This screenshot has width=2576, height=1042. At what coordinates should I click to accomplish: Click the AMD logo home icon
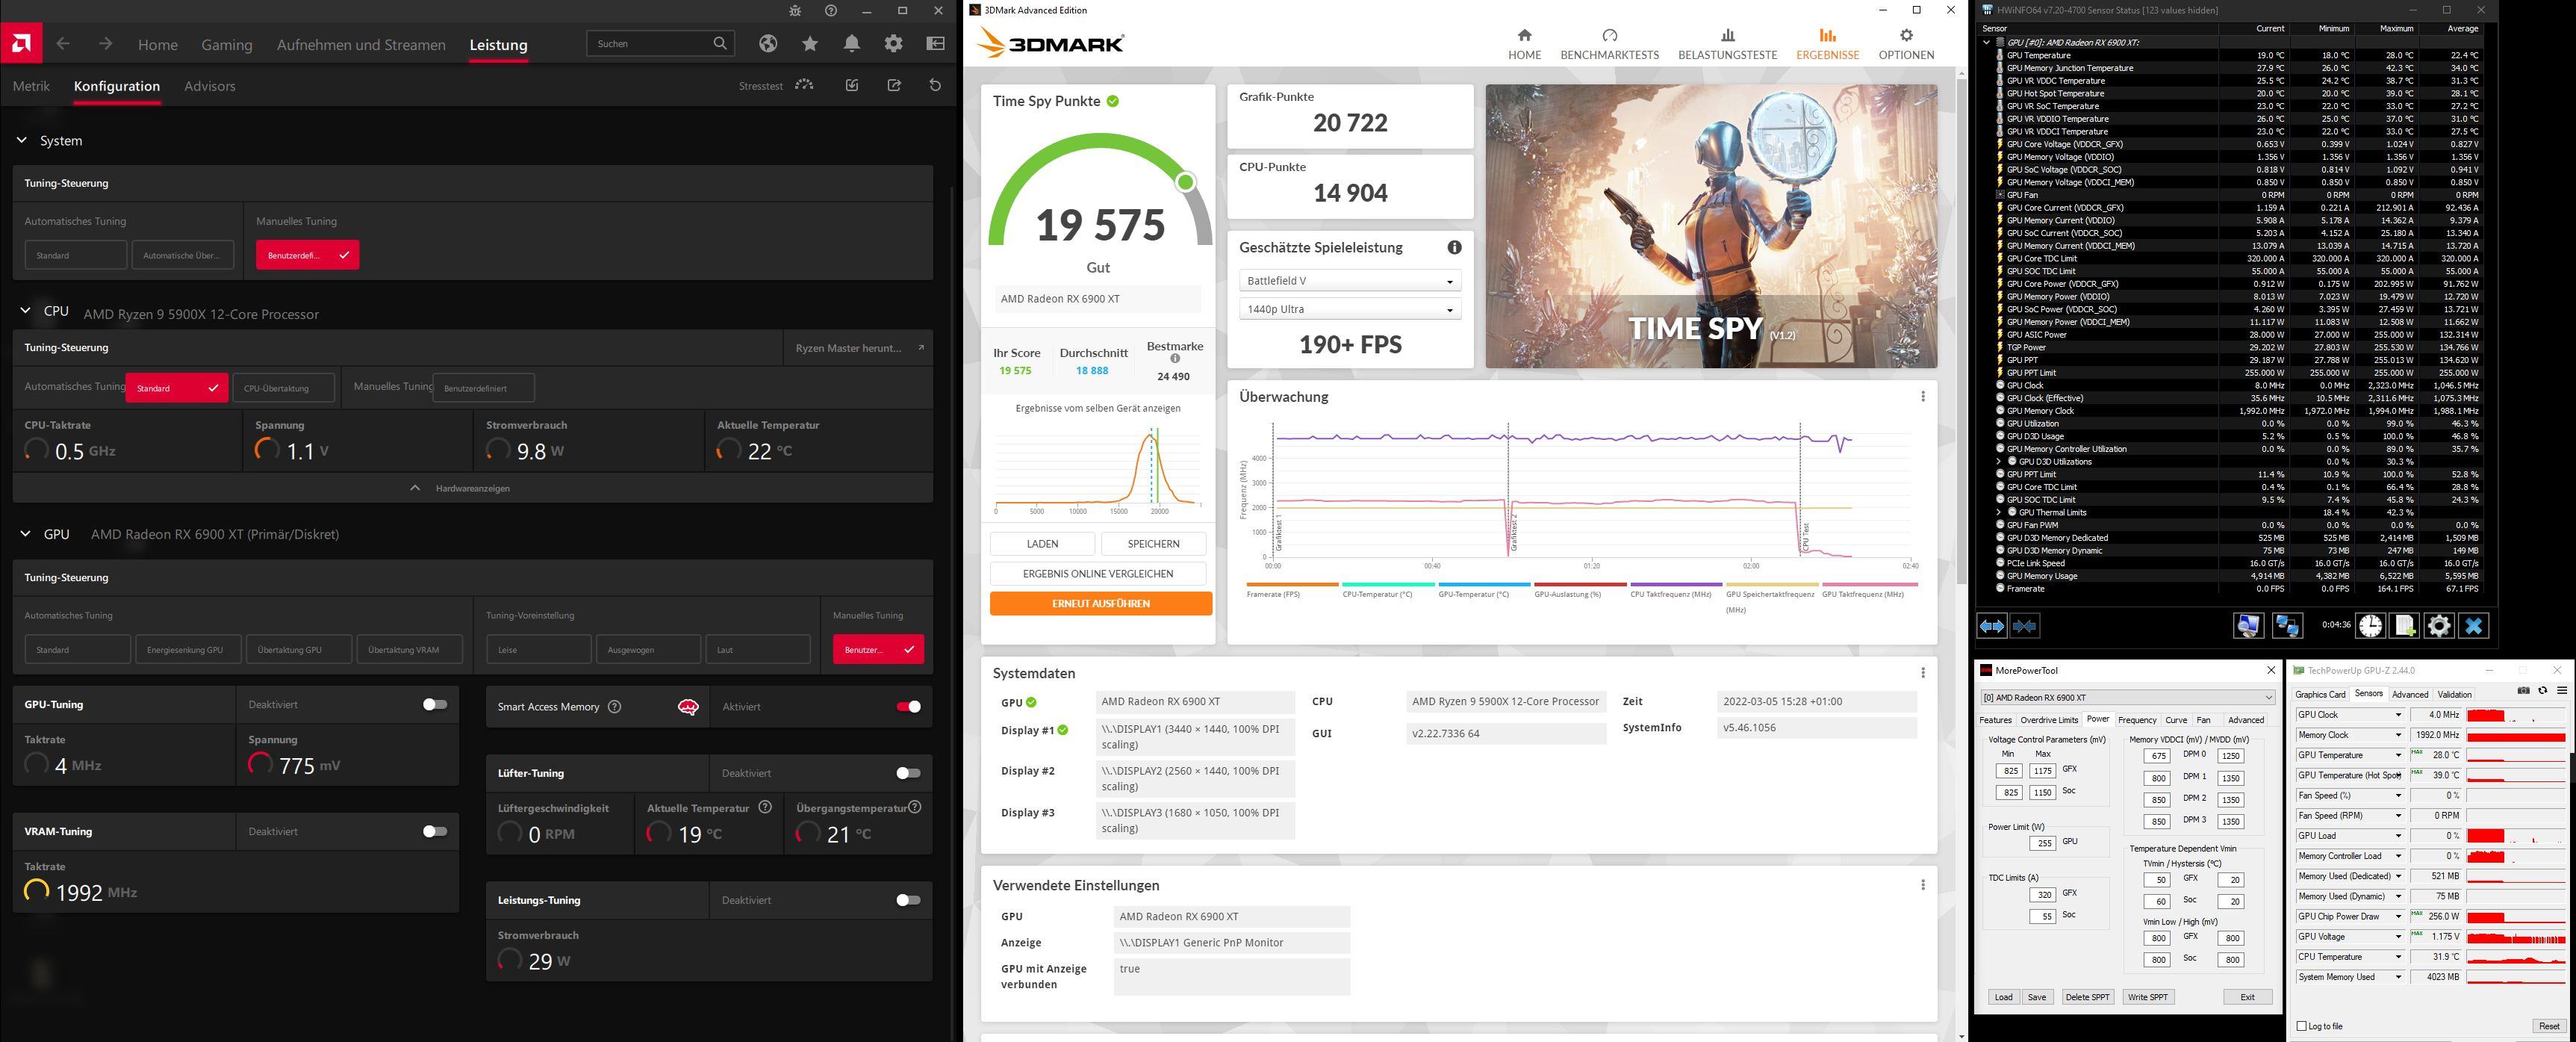click(x=21, y=44)
